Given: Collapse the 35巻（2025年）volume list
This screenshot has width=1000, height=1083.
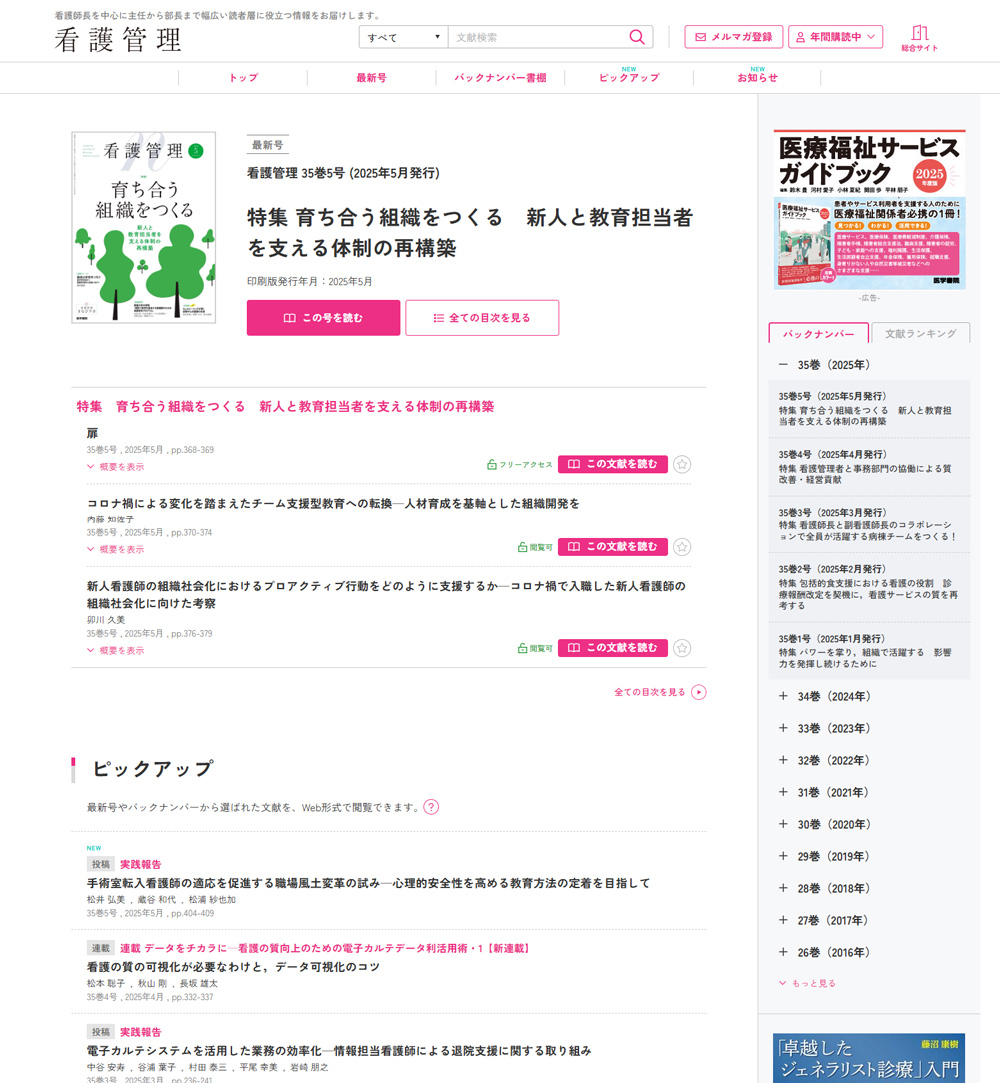Looking at the screenshot, I should click(782, 365).
